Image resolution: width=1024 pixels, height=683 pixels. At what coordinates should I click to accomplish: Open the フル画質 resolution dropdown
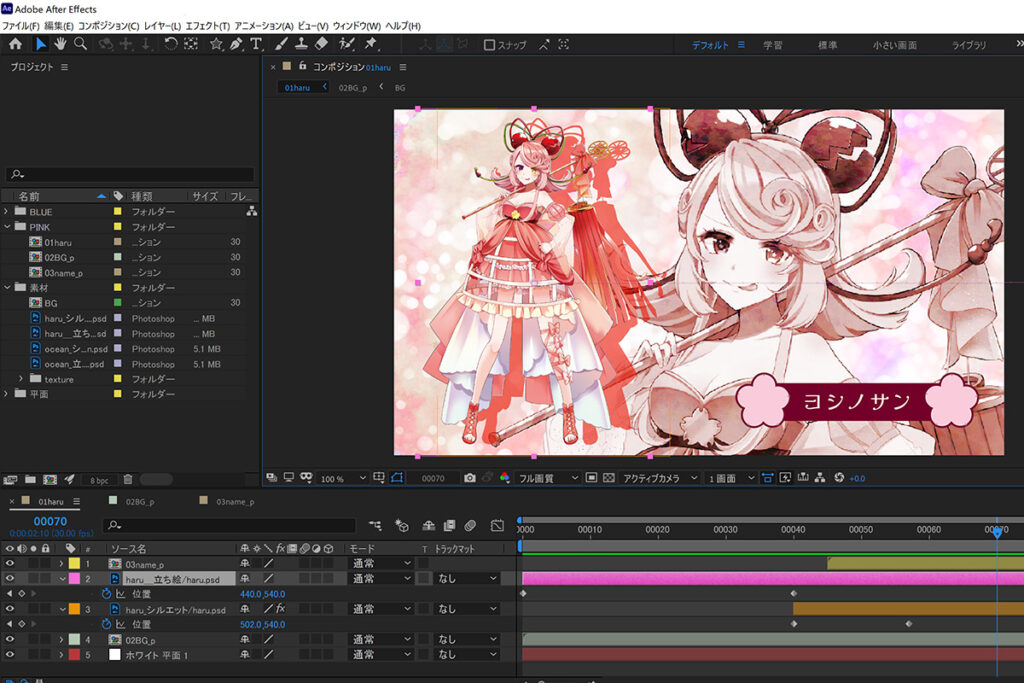coord(548,479)
